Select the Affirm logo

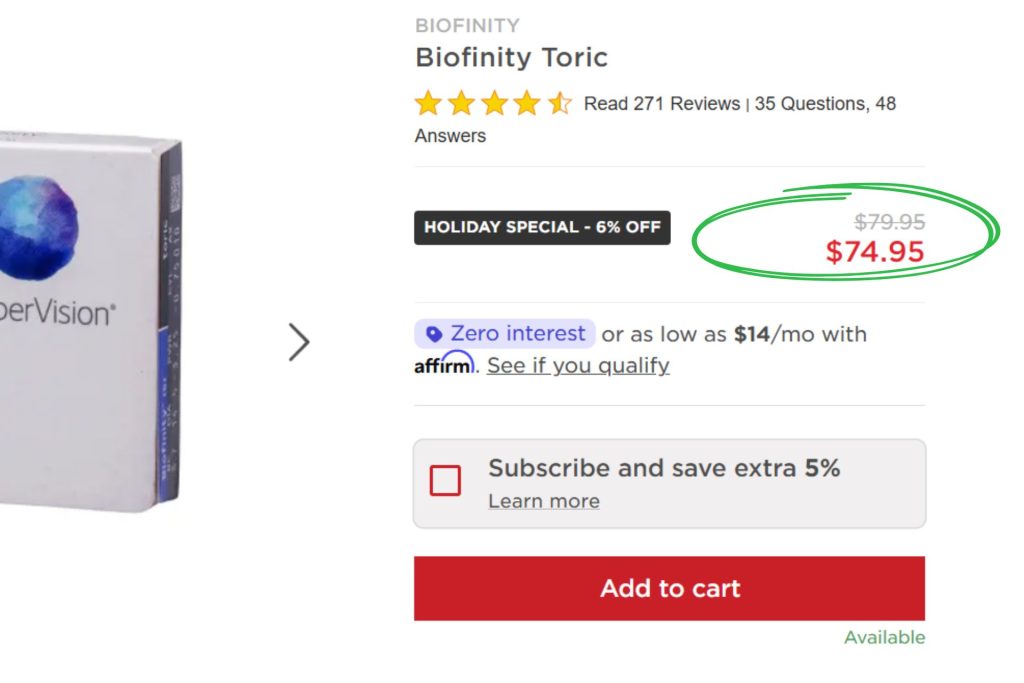(444, 366)
